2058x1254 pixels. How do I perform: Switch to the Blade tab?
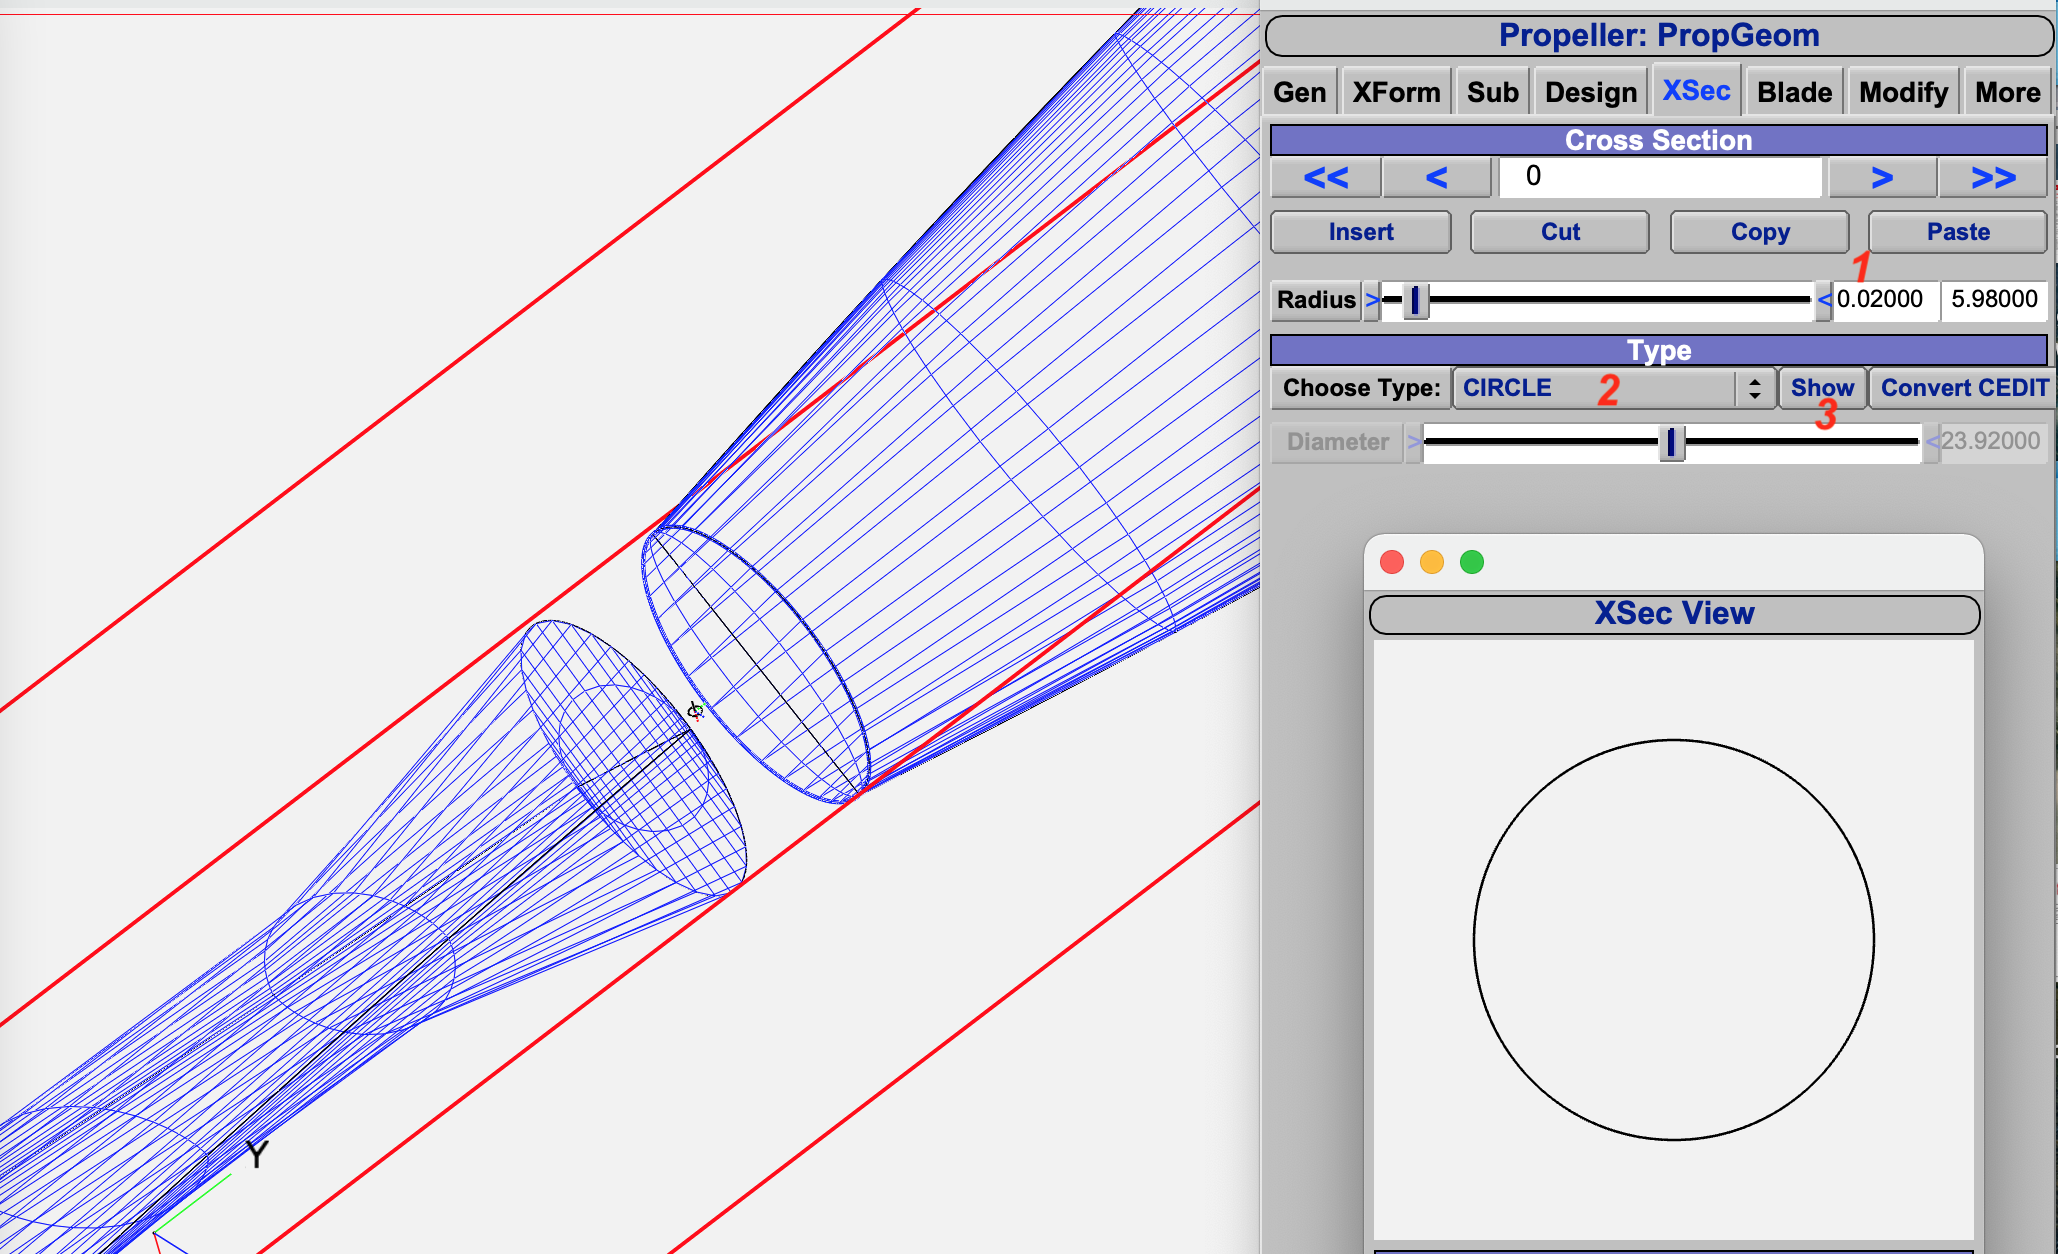[1794, 93]
